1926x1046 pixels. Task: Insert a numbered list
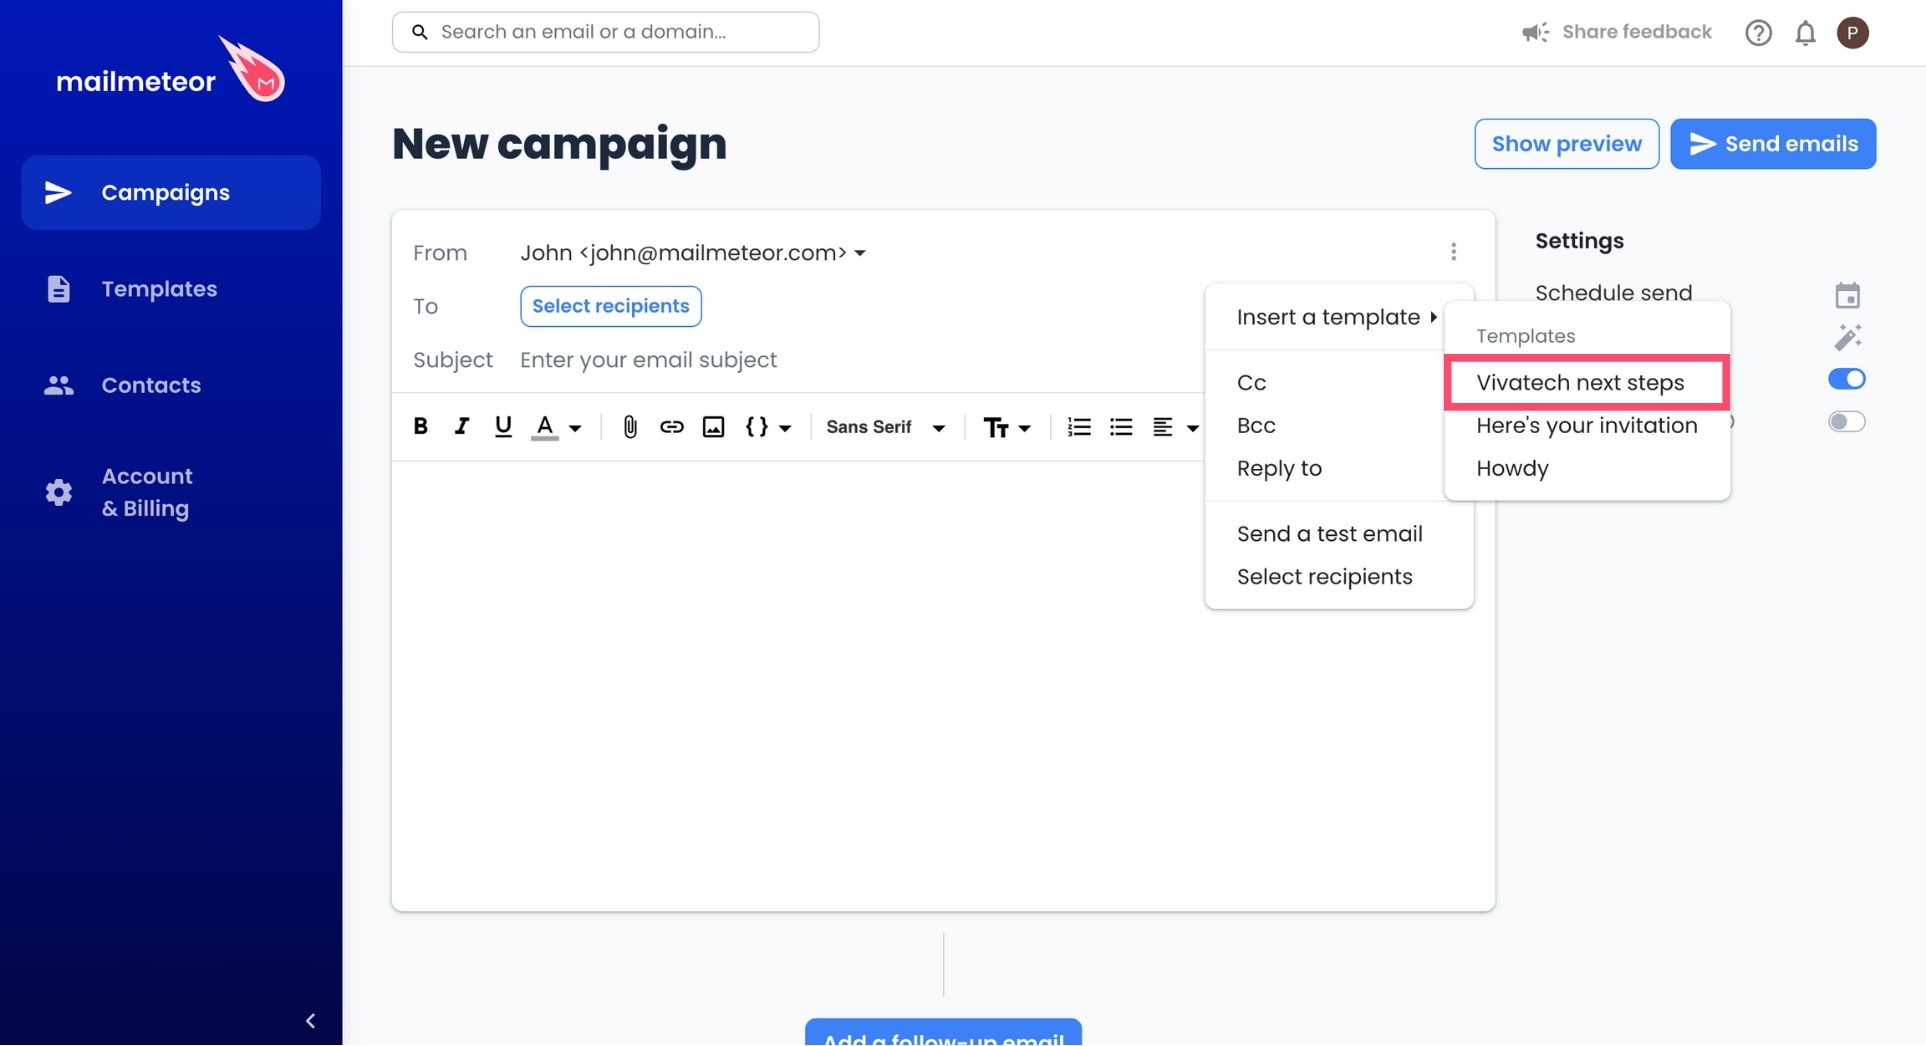pos(1079,427)
